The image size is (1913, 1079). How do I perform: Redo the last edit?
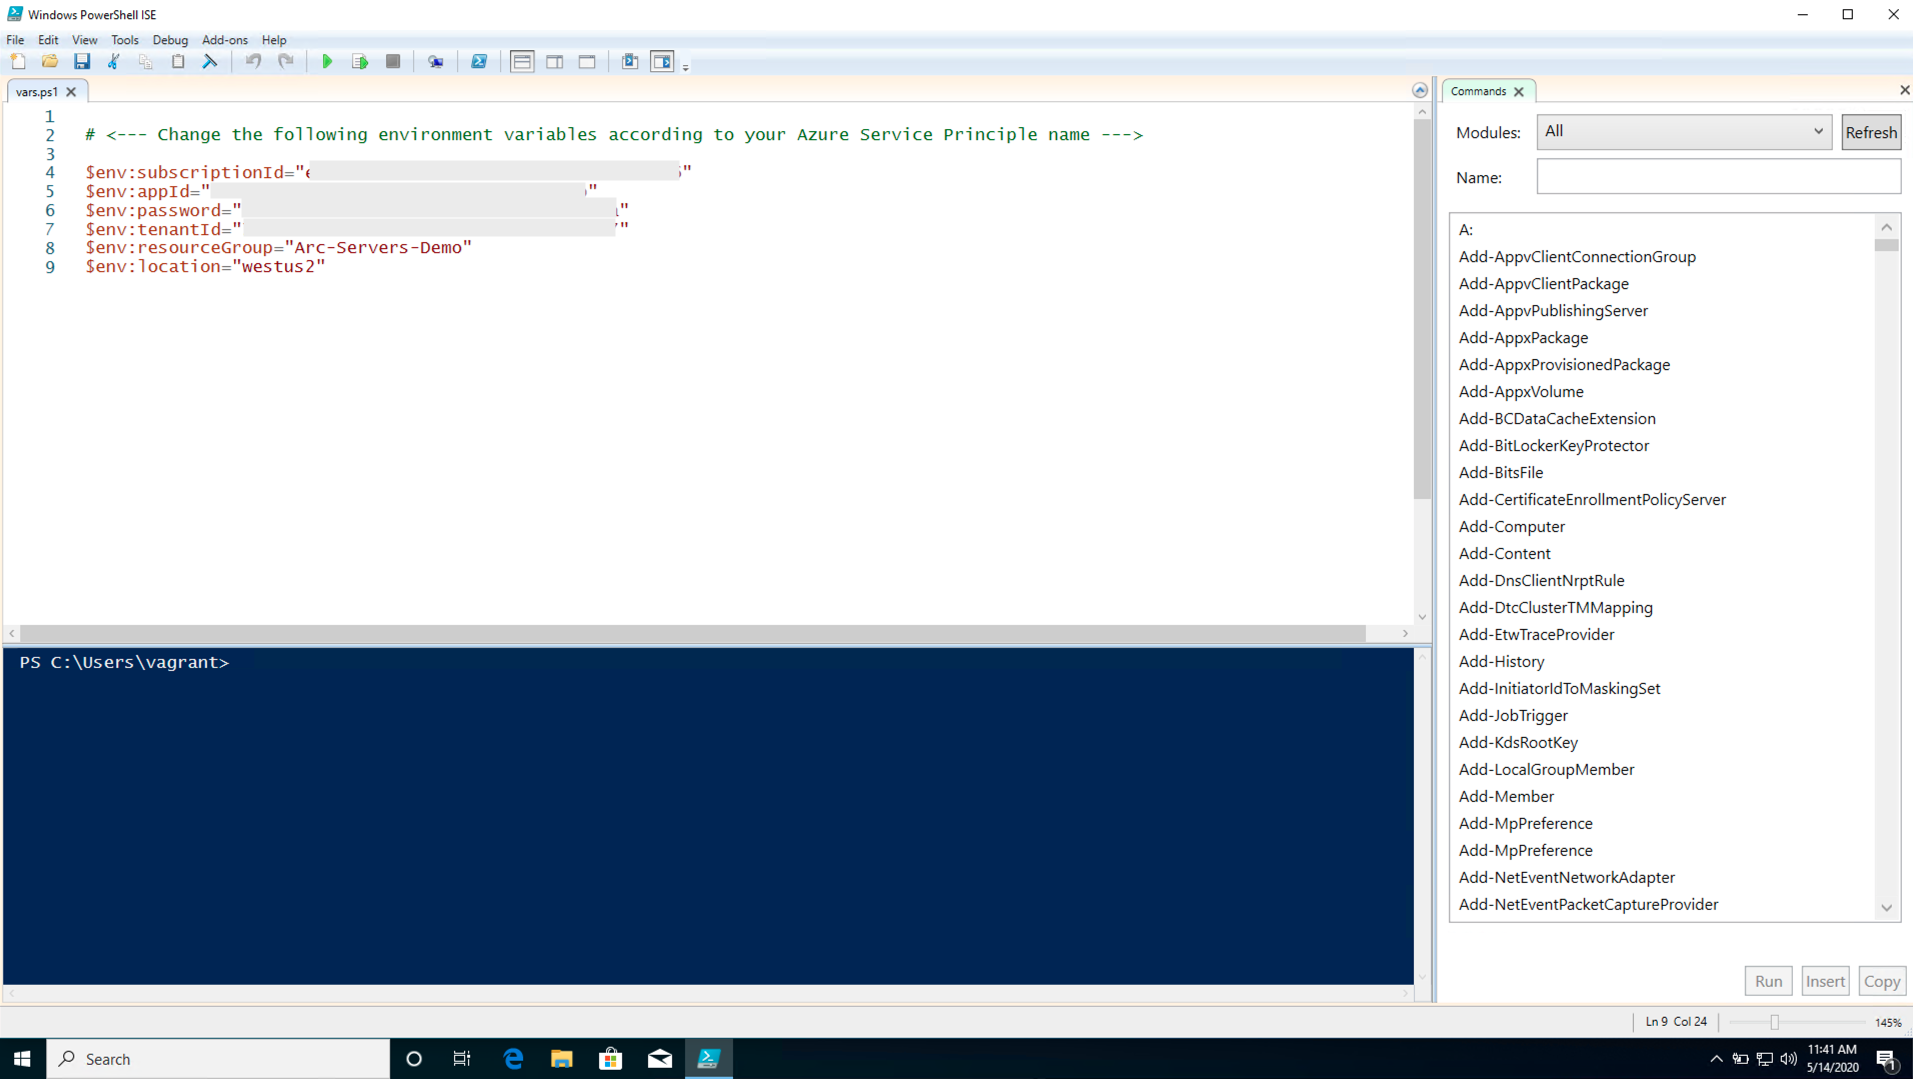pos(286,62)
